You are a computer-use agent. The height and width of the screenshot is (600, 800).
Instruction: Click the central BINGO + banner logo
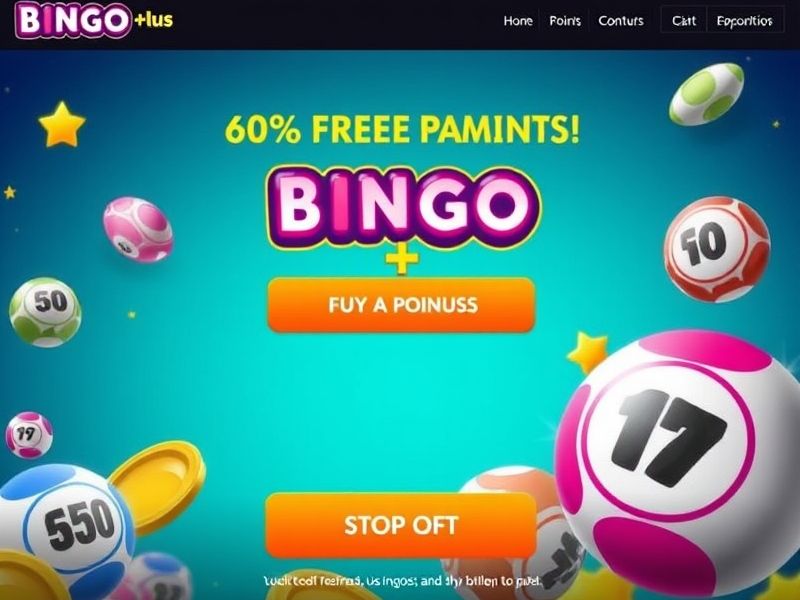(x=403, y=218)
